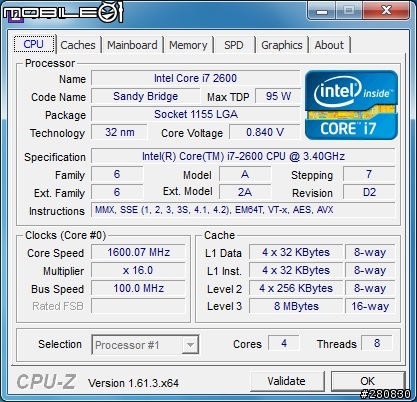Click the Level 2 '8-way' associativity value
This screenshot has height=402, width=417.
click(x=370, y=288)
